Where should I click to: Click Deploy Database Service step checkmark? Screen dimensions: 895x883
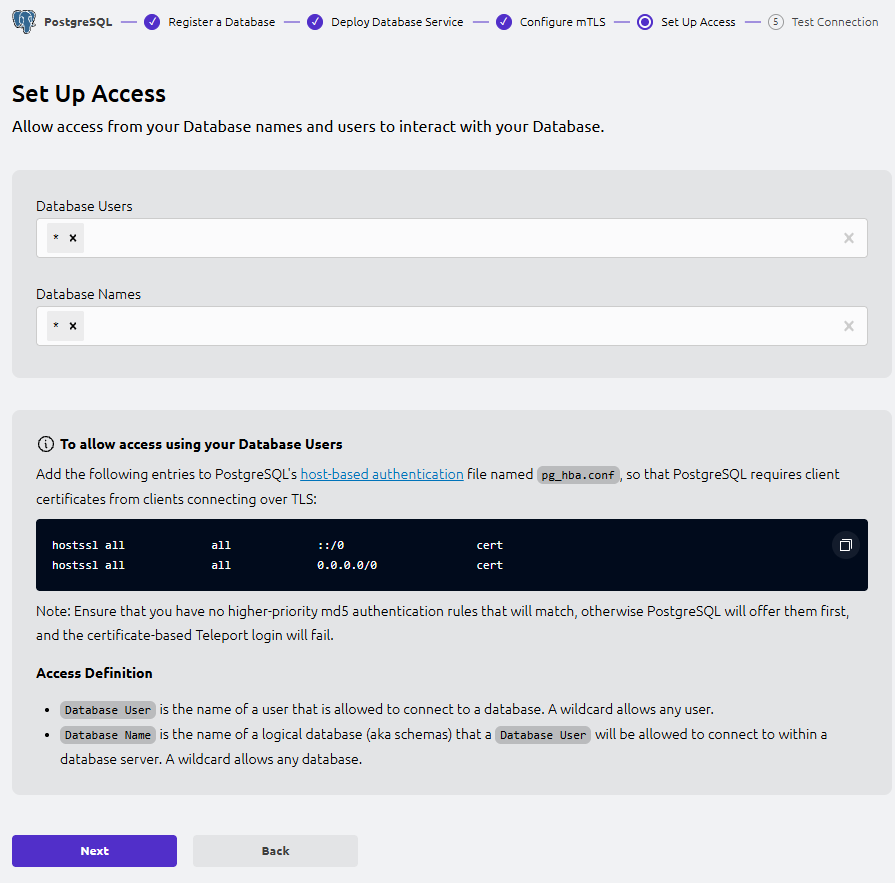[x=315, y=22]
